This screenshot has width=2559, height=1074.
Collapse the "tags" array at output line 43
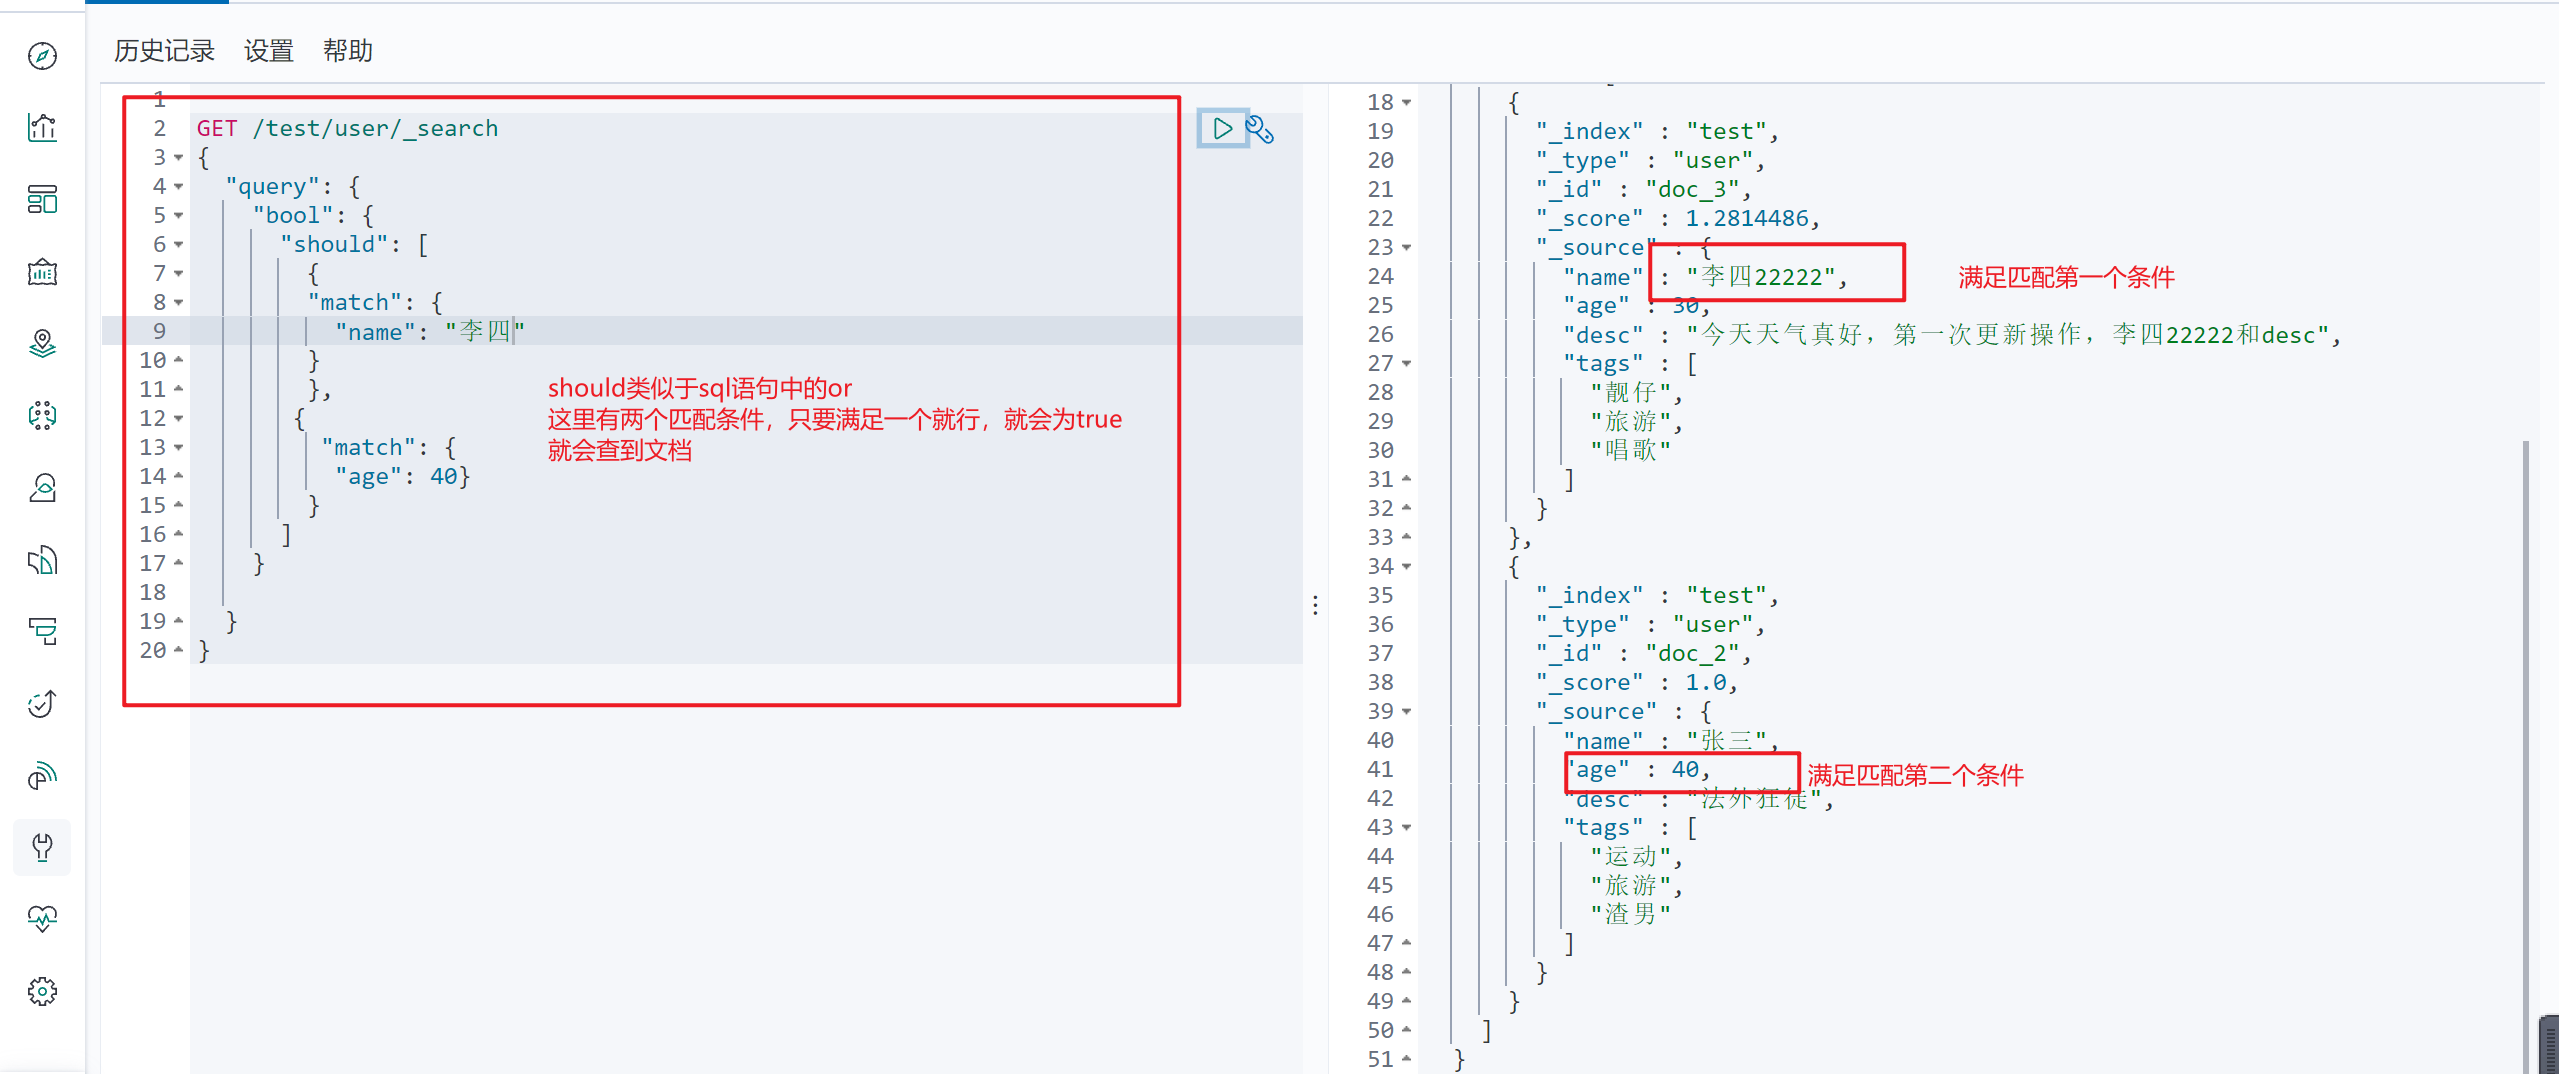pos(1407,828)
